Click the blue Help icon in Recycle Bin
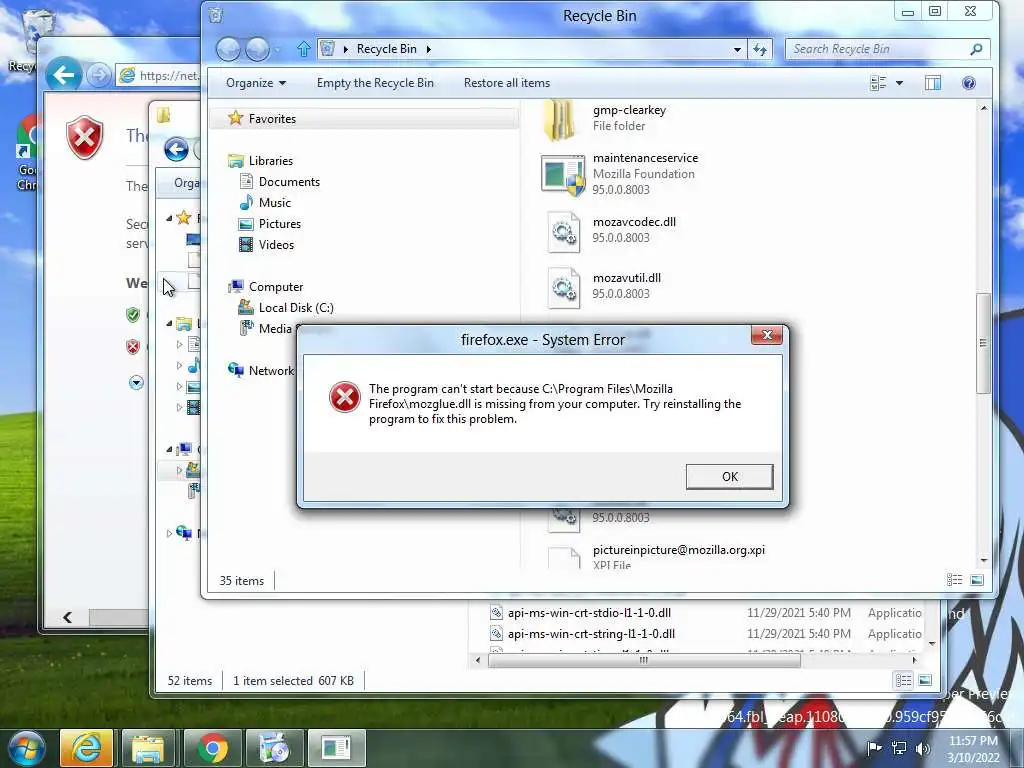 968,83
